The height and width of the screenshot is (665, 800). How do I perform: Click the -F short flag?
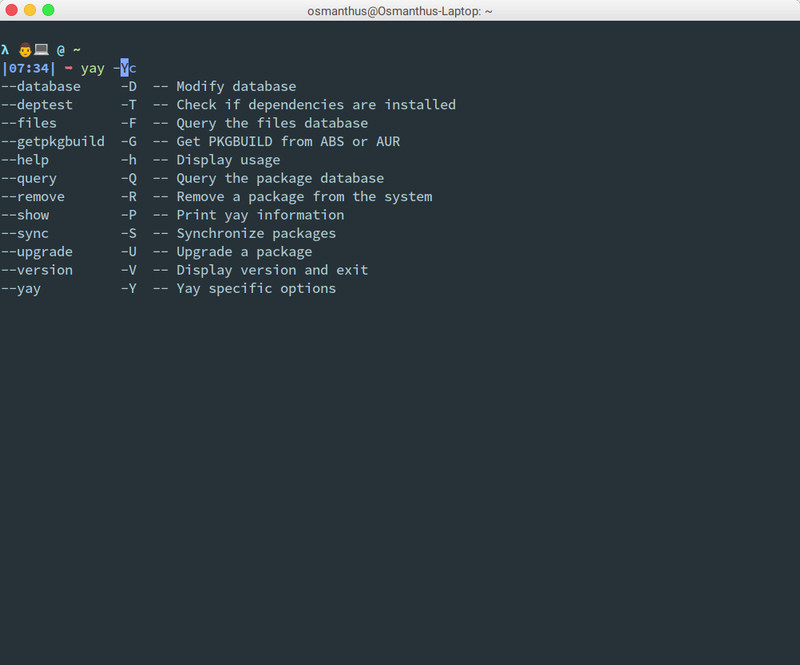click(x=129, y=123)
